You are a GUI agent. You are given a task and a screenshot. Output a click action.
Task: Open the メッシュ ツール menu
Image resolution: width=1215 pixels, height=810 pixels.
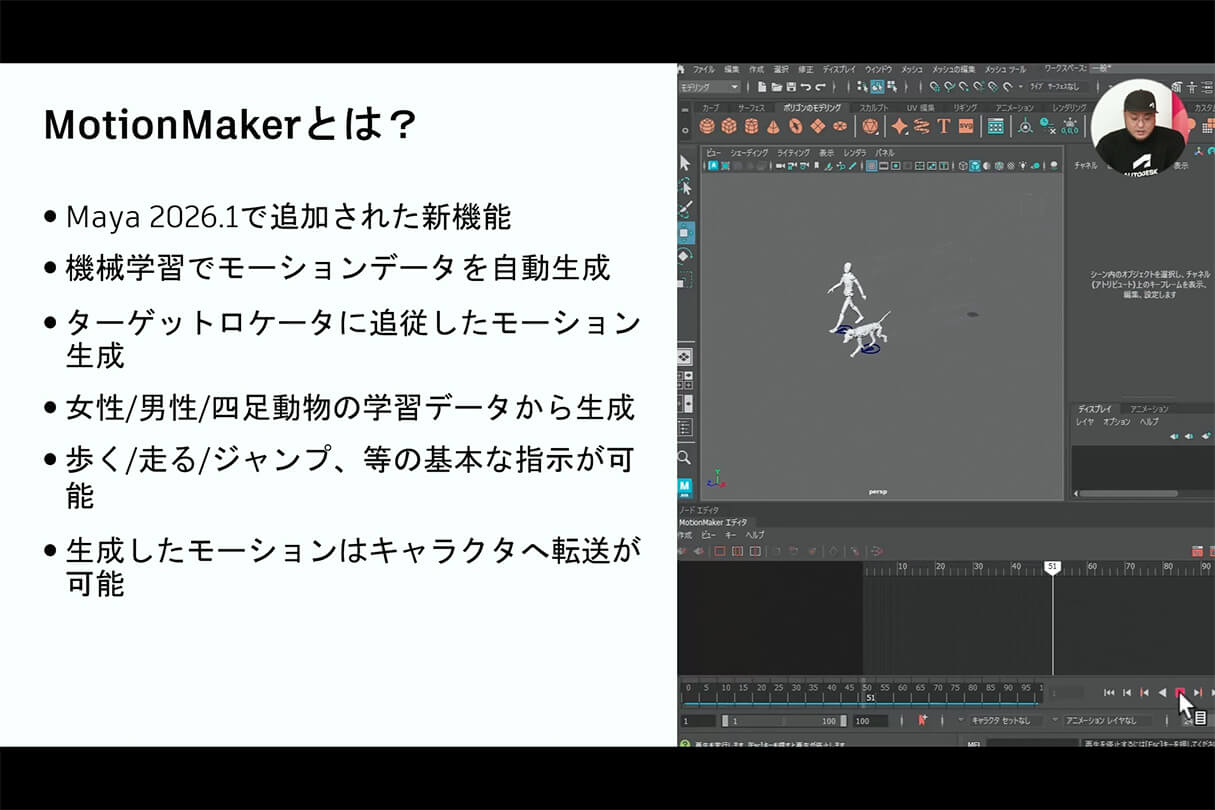click(x=1005, y=69)
